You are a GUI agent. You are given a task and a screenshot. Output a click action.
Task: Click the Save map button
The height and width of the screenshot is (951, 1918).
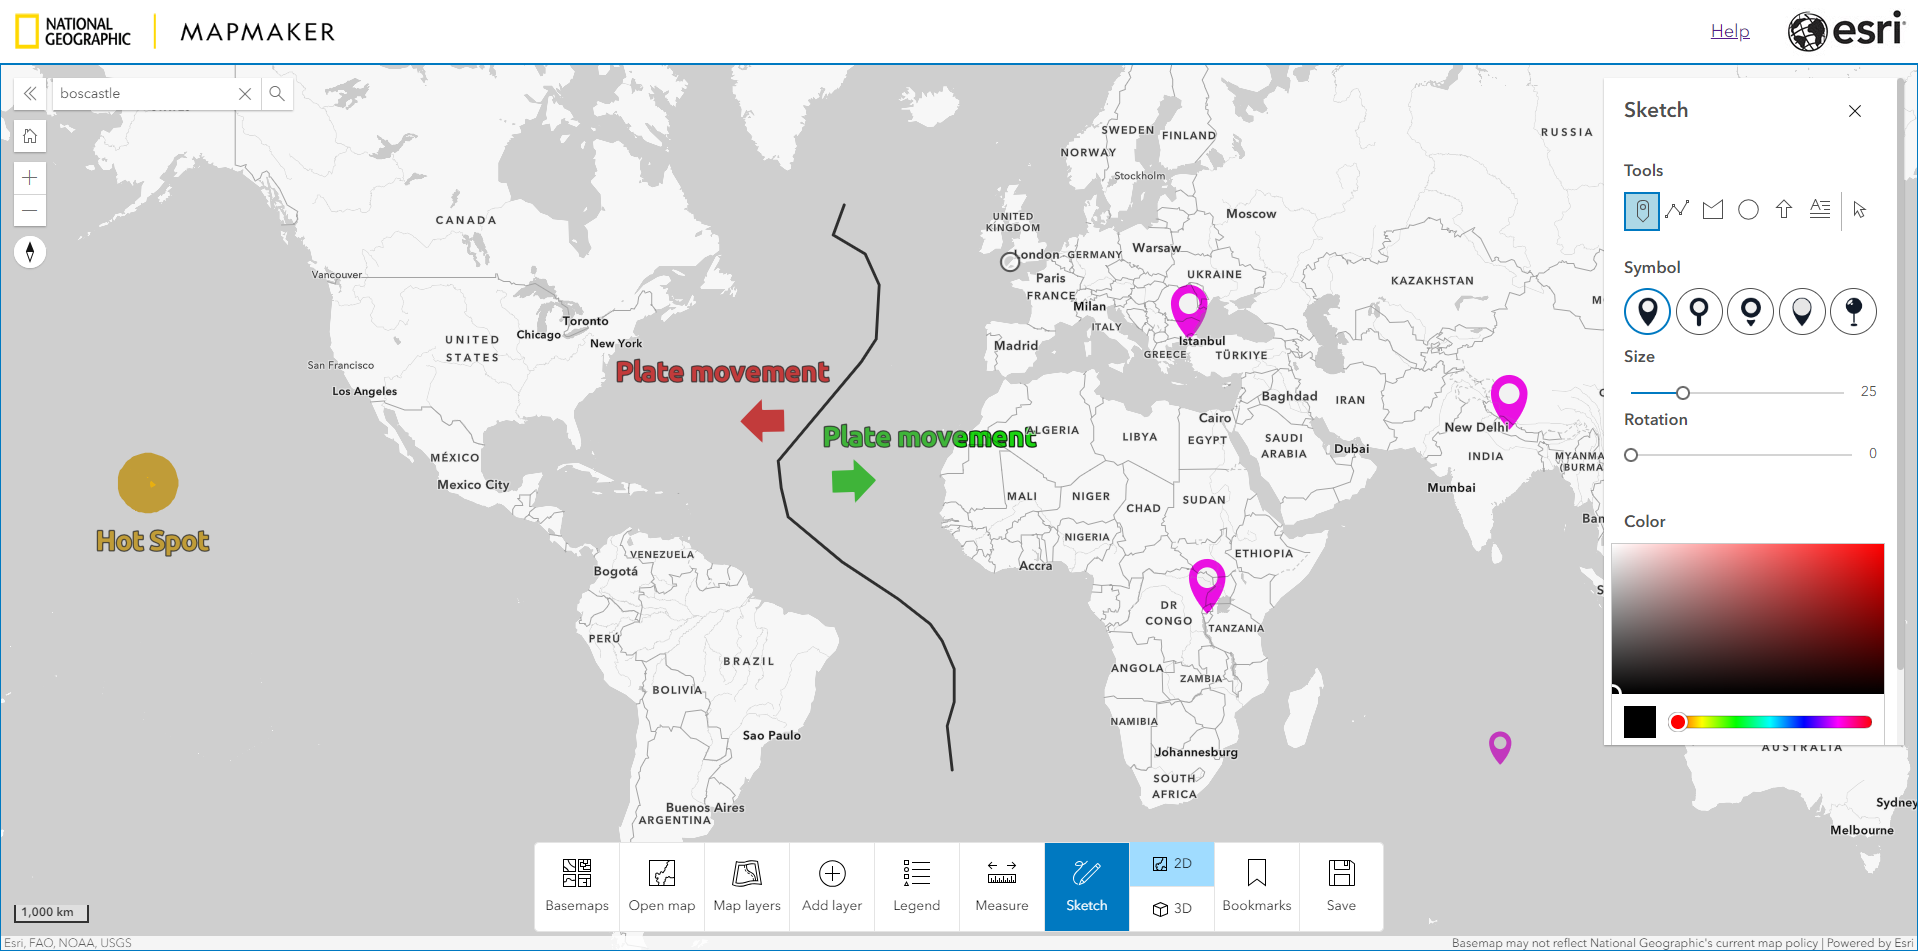[x=1341, y=886]
